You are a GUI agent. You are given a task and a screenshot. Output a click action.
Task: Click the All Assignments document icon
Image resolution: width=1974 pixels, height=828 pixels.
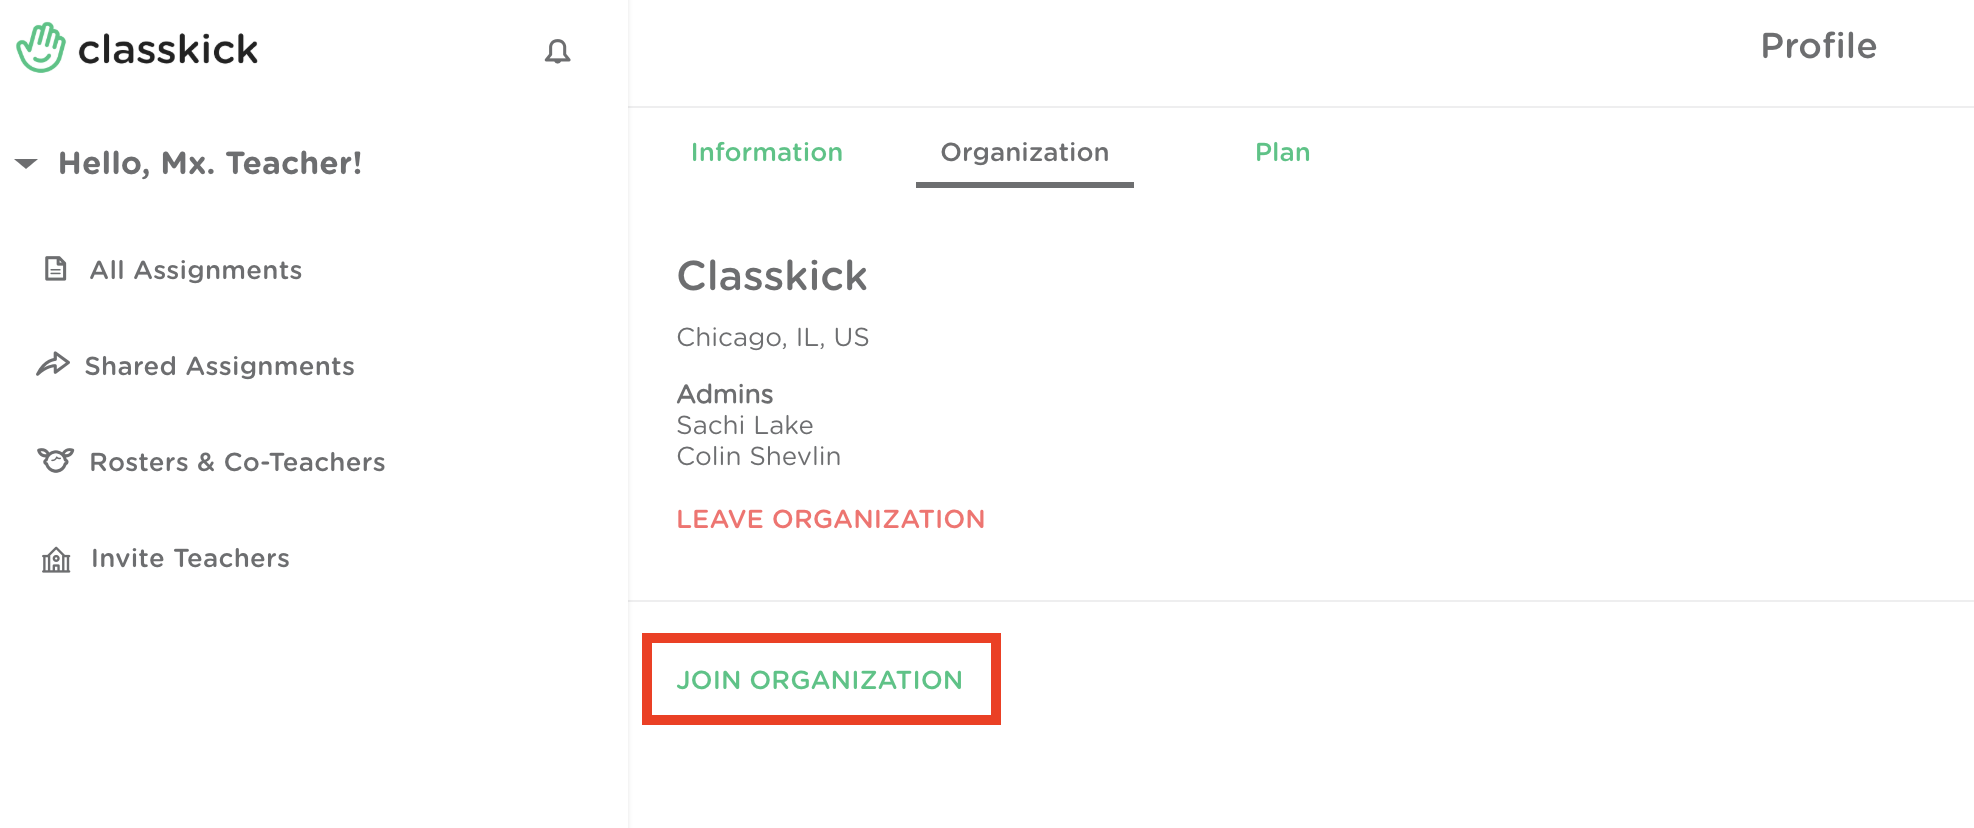coord(56,269)
